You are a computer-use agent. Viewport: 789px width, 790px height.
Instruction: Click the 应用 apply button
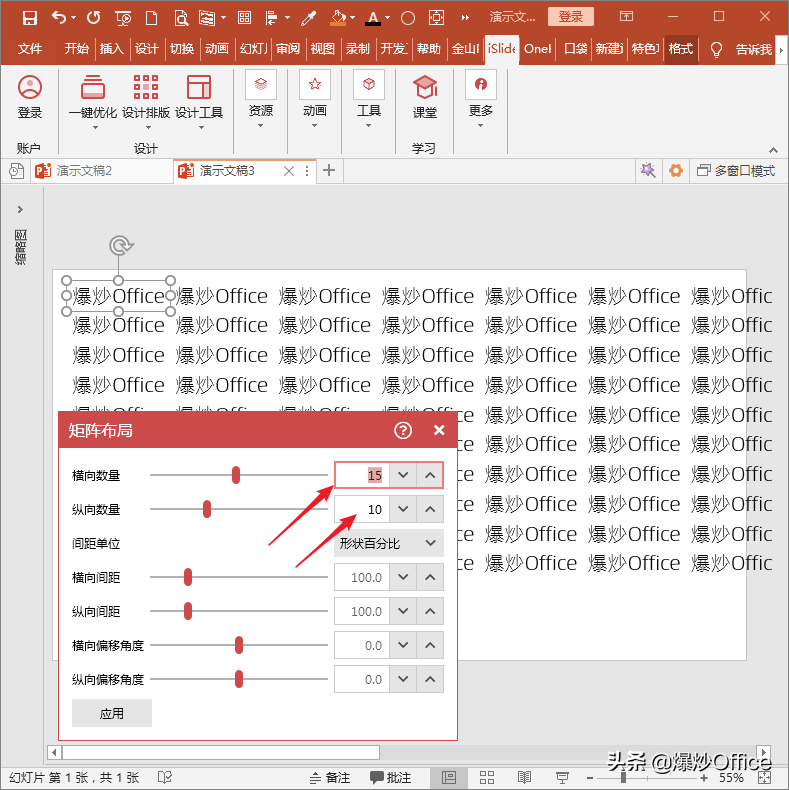pos(112,713)
